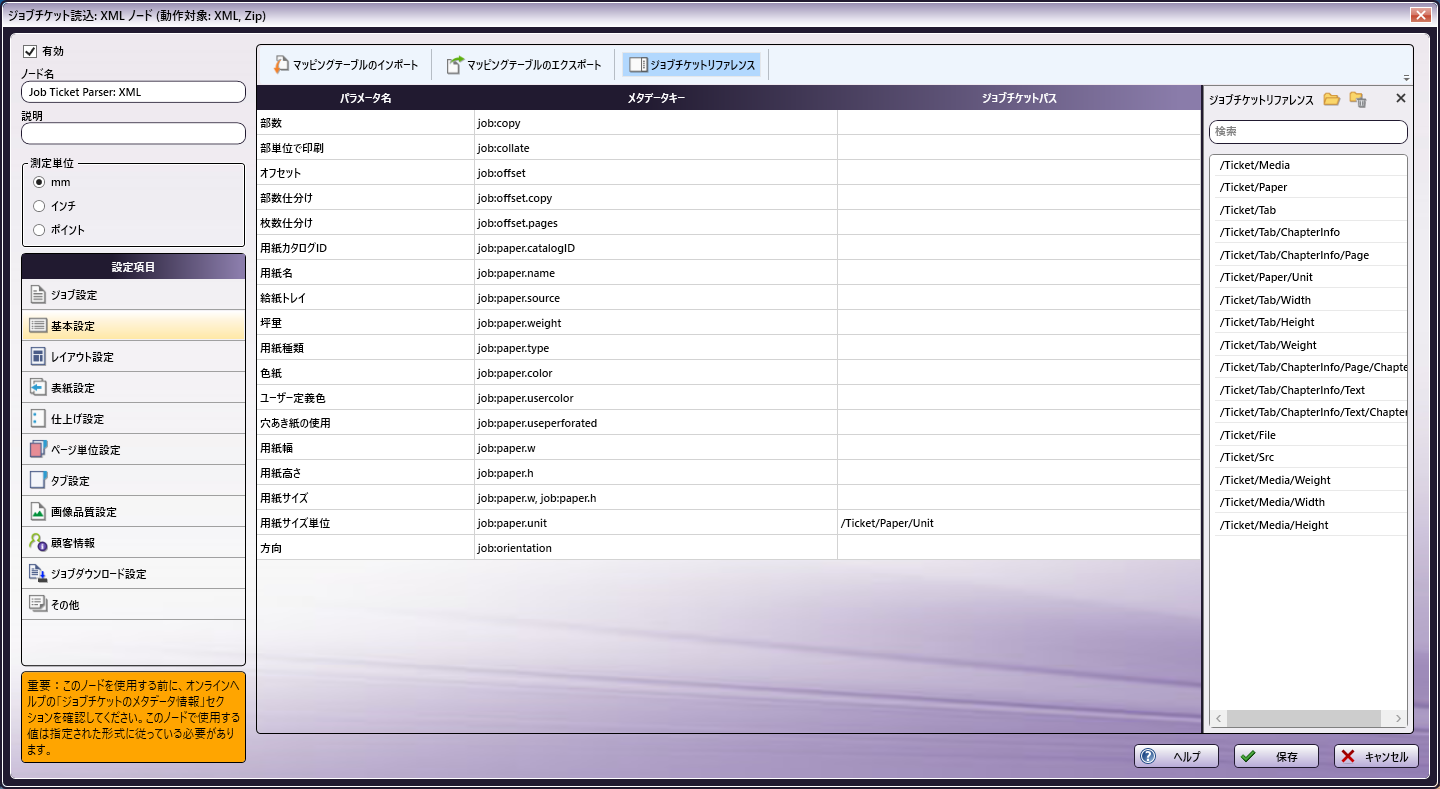Open ページ単位設定 settings category

pyautogui.click(x=133, y=450)
